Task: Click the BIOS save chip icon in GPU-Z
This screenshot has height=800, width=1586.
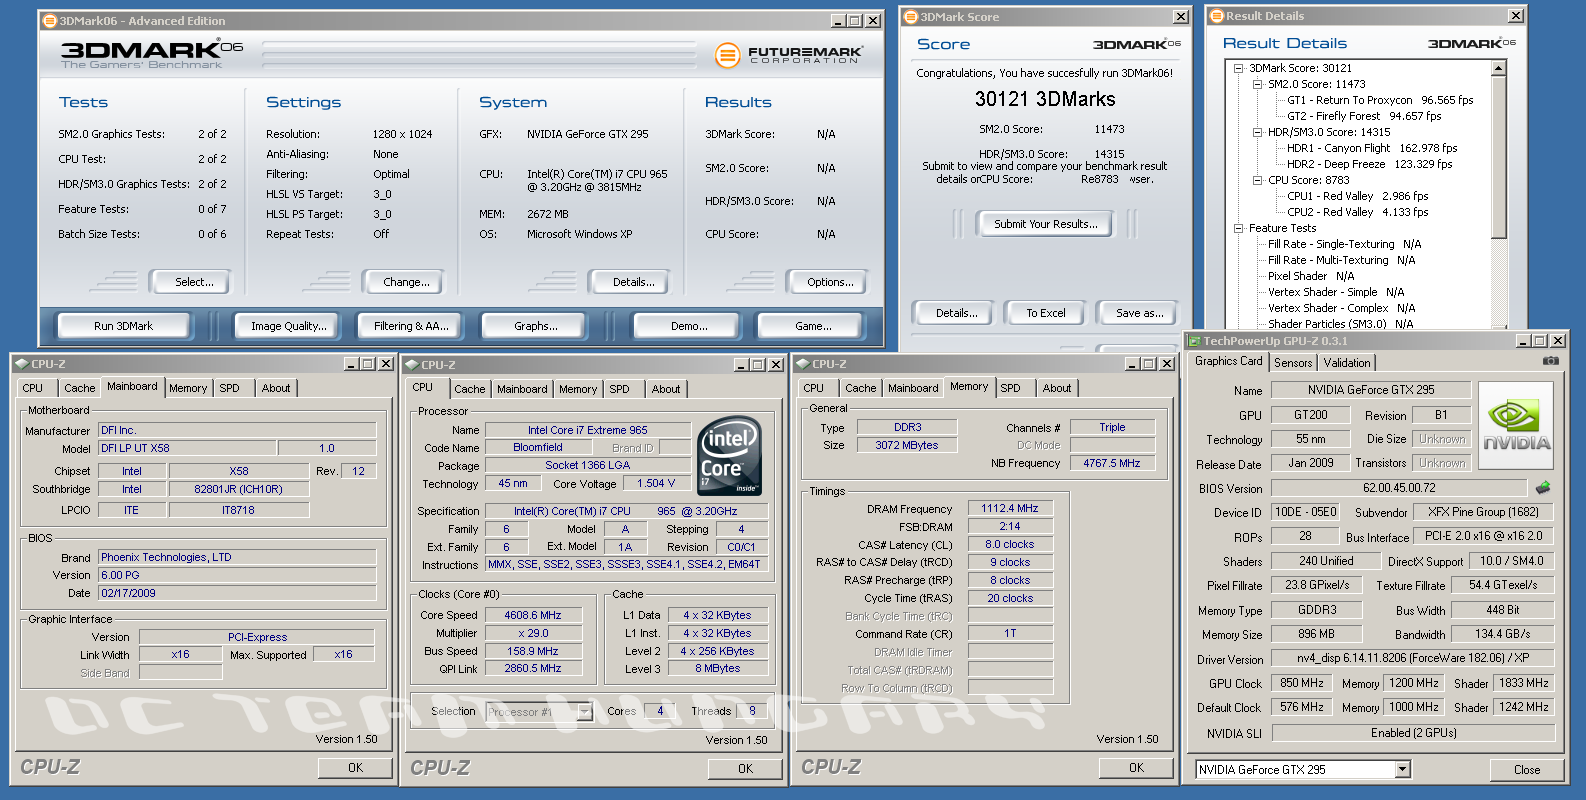Action: point(1543,488)
